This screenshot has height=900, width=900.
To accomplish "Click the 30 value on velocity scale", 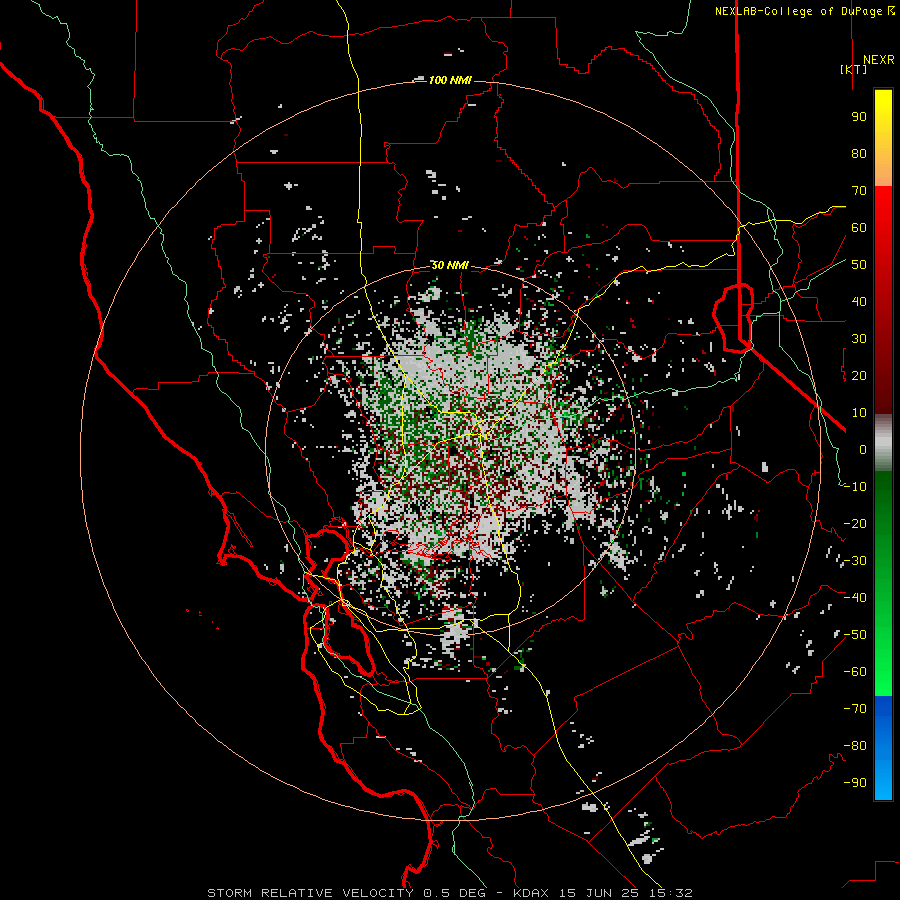I will (859, 339).
